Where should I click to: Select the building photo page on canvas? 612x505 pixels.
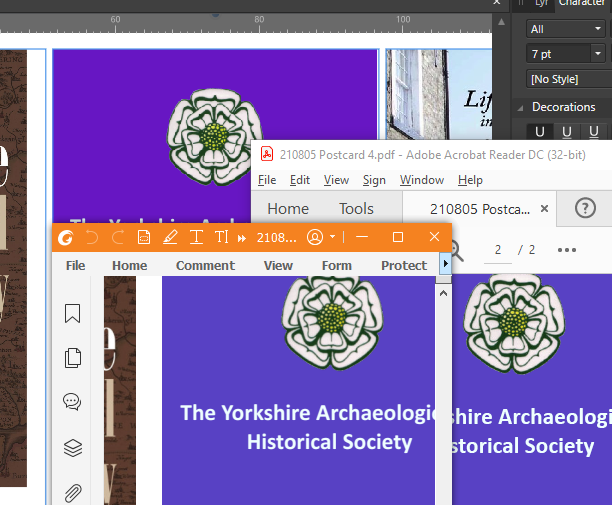[x=439, y=94]
